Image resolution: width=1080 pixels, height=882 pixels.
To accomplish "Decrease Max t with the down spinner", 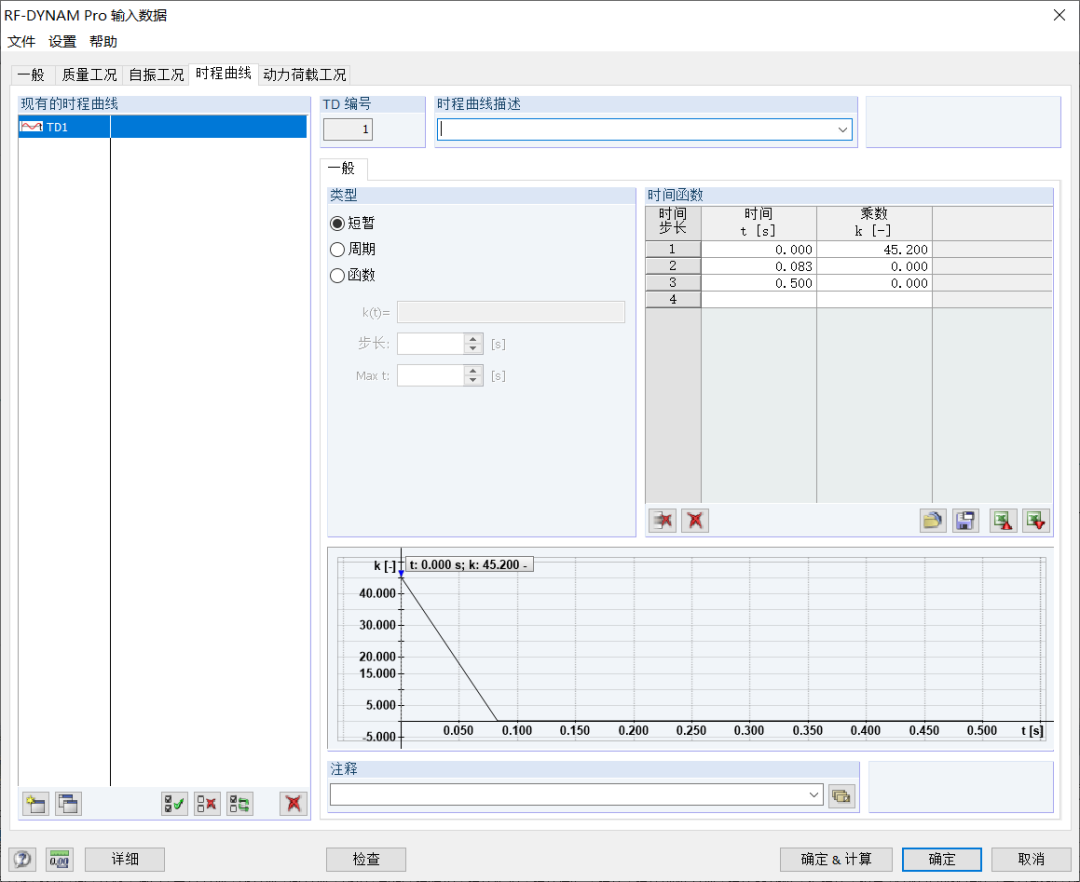I will pyautogui.click(x=473, y=380).
